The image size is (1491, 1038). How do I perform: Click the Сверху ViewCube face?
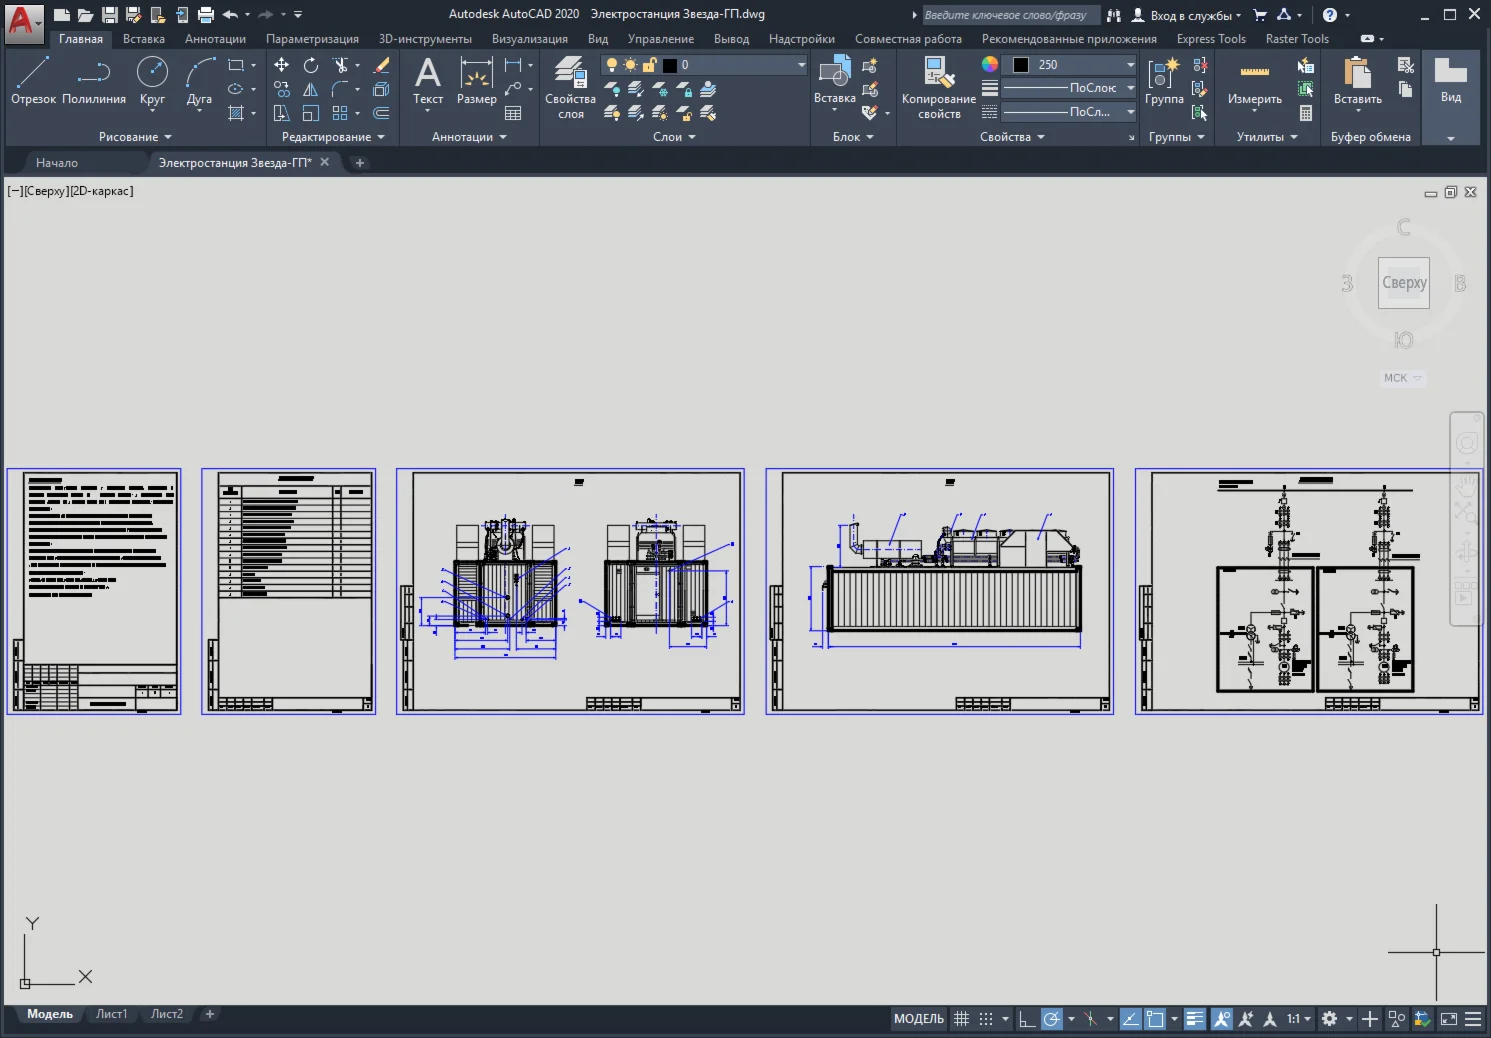coord(1404,283)
